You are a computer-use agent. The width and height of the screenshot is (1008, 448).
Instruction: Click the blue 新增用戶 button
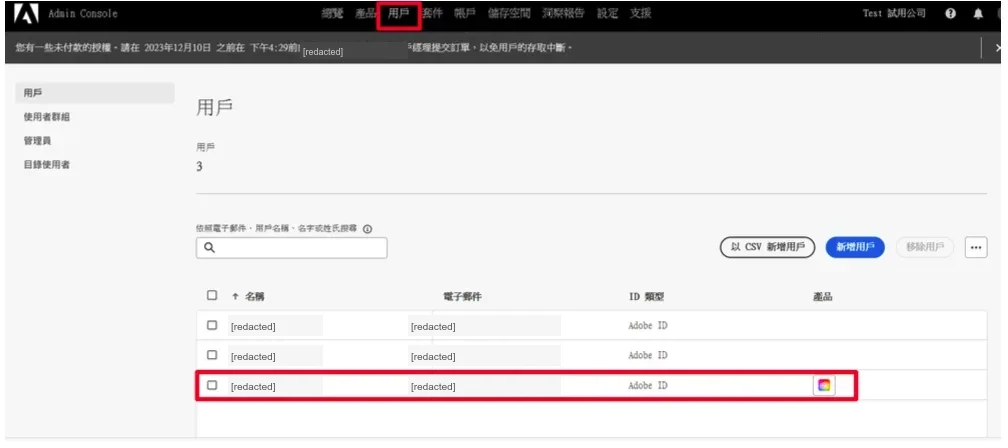click(x=855, y=247)
